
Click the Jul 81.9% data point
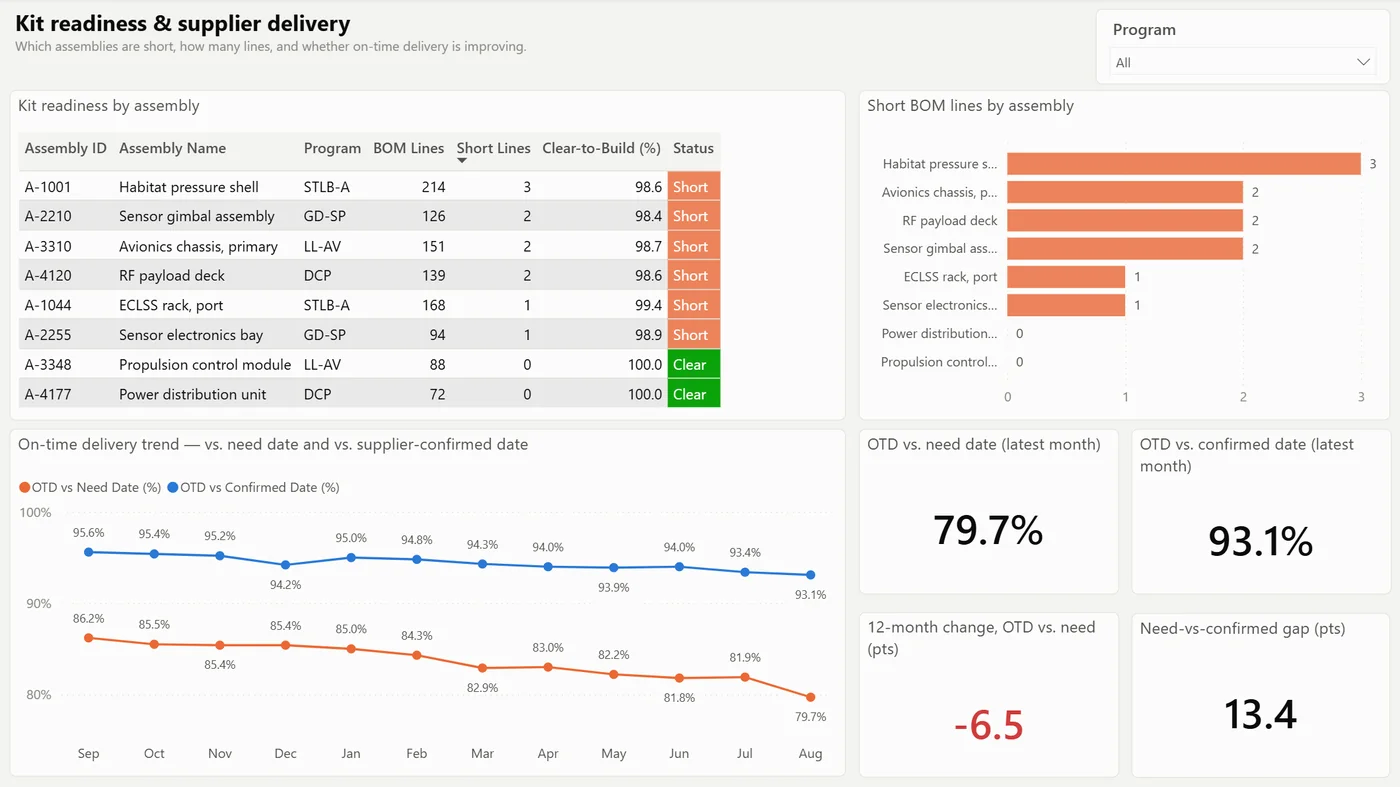coord(745,677)
